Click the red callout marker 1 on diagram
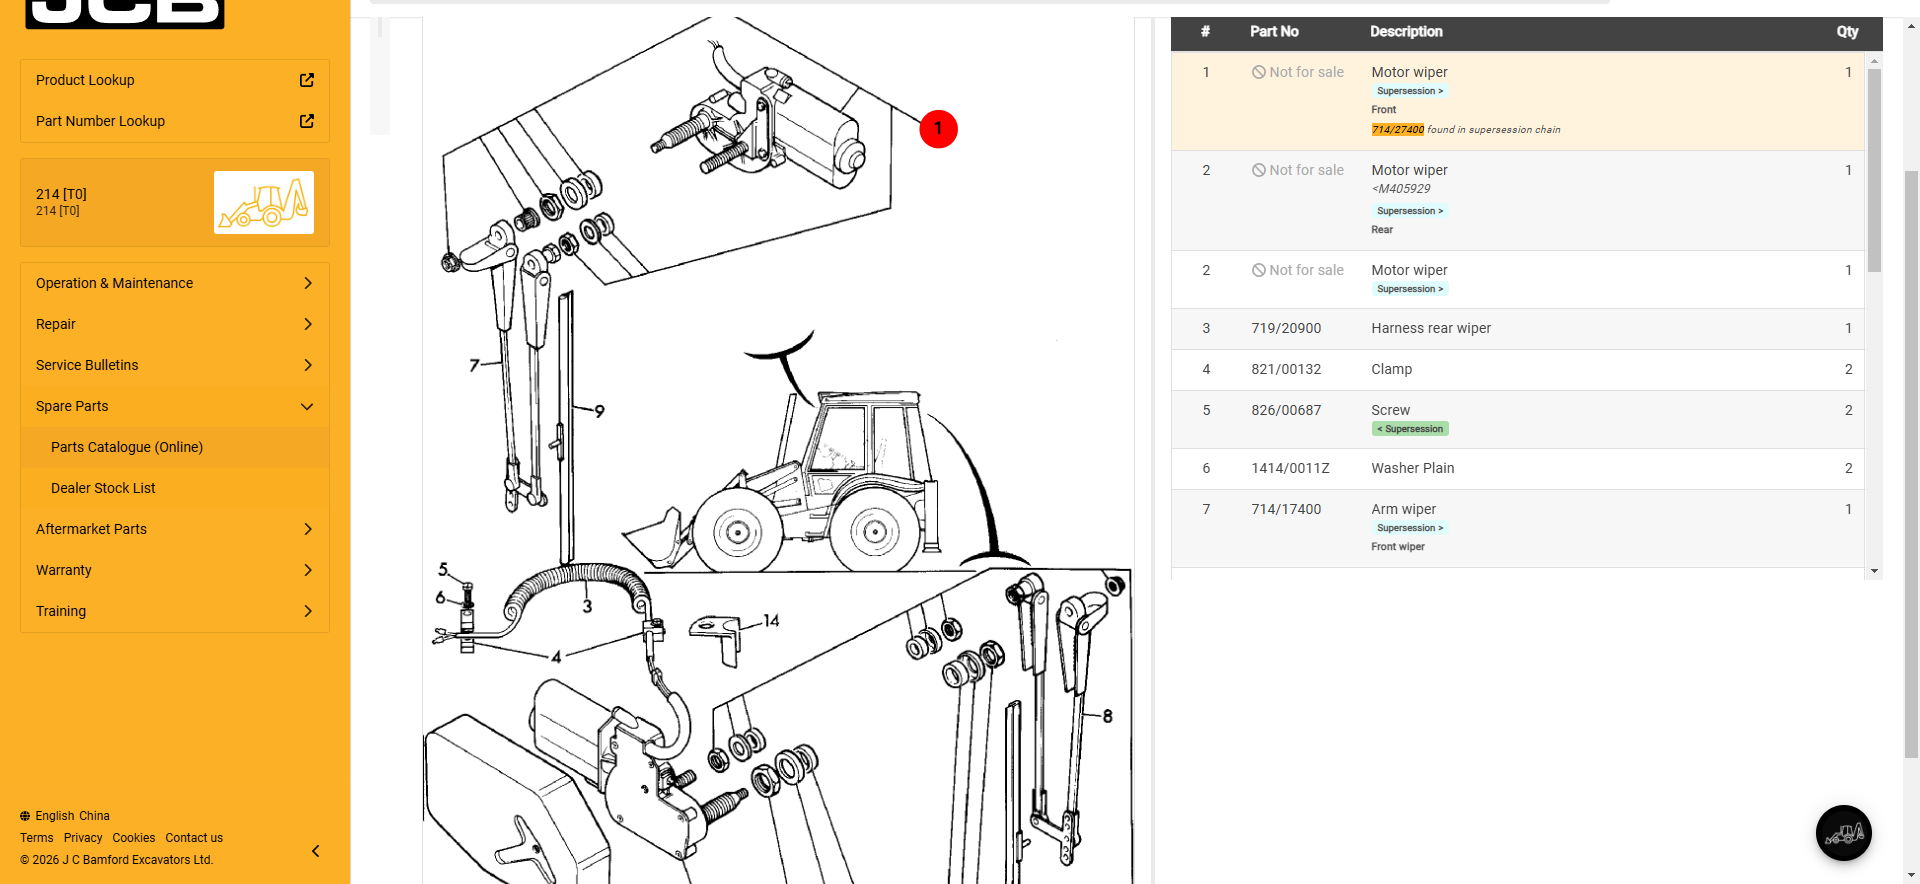The width and height of the screenshot is (1920, 884). pos(938,129)
